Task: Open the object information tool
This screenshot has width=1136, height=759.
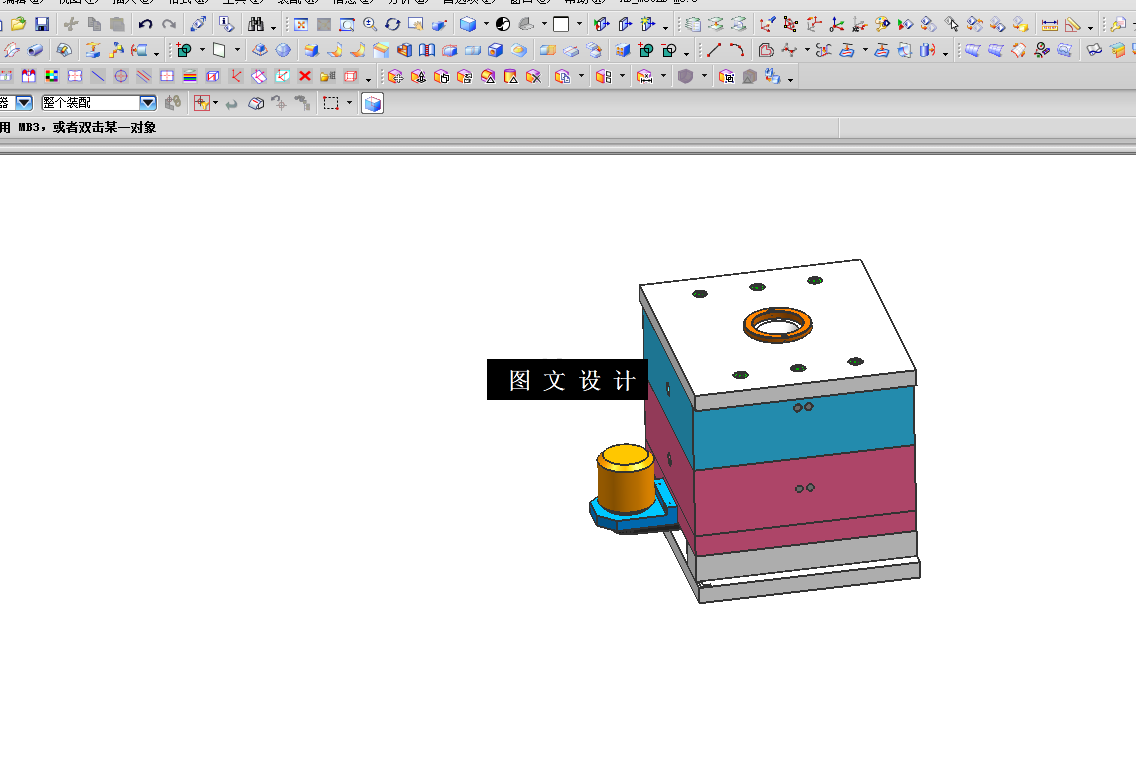Action: pyautogui.click(x=227, y=25)
